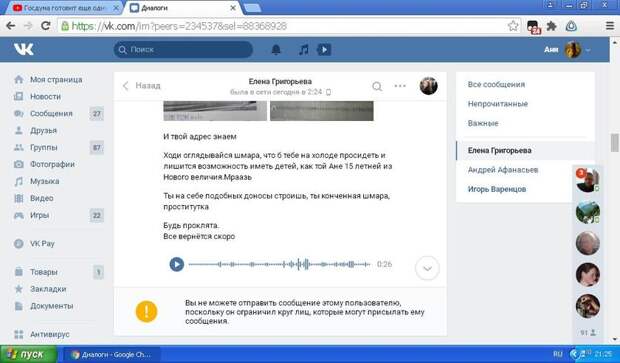Image resolution: width=620 pixels, height=363 pixels.
Task: Expand the profile dropdown next to avatar
Action: coord(588,50)
